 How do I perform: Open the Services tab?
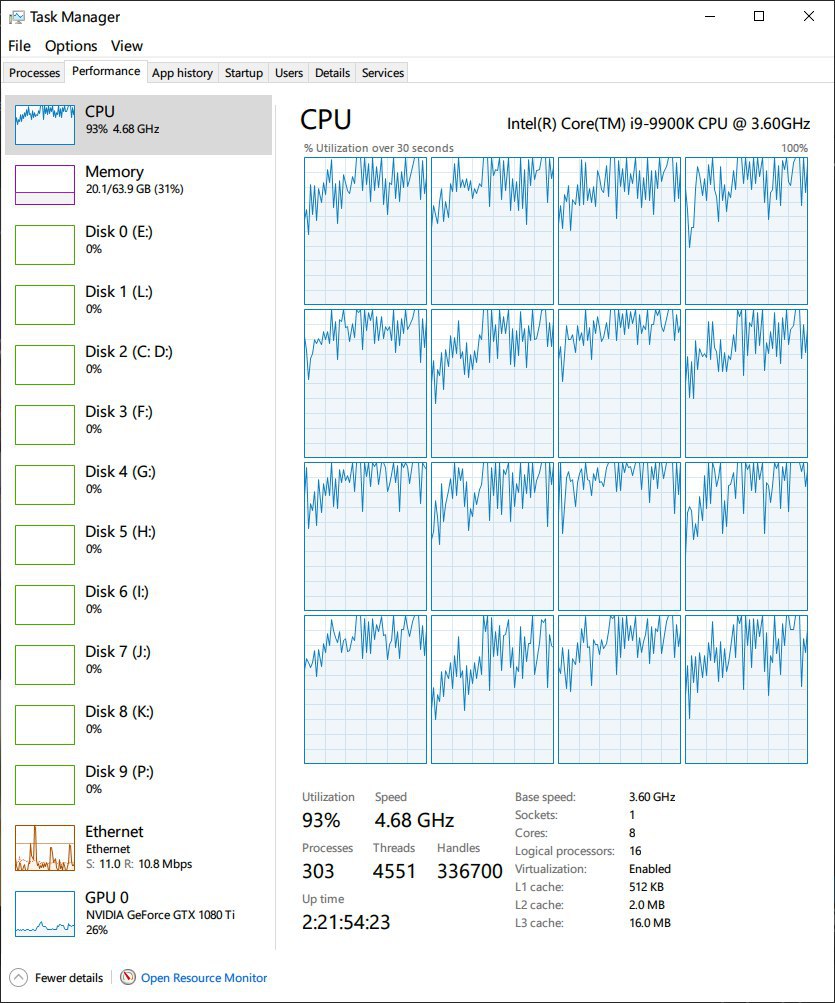tap(383, 73)
